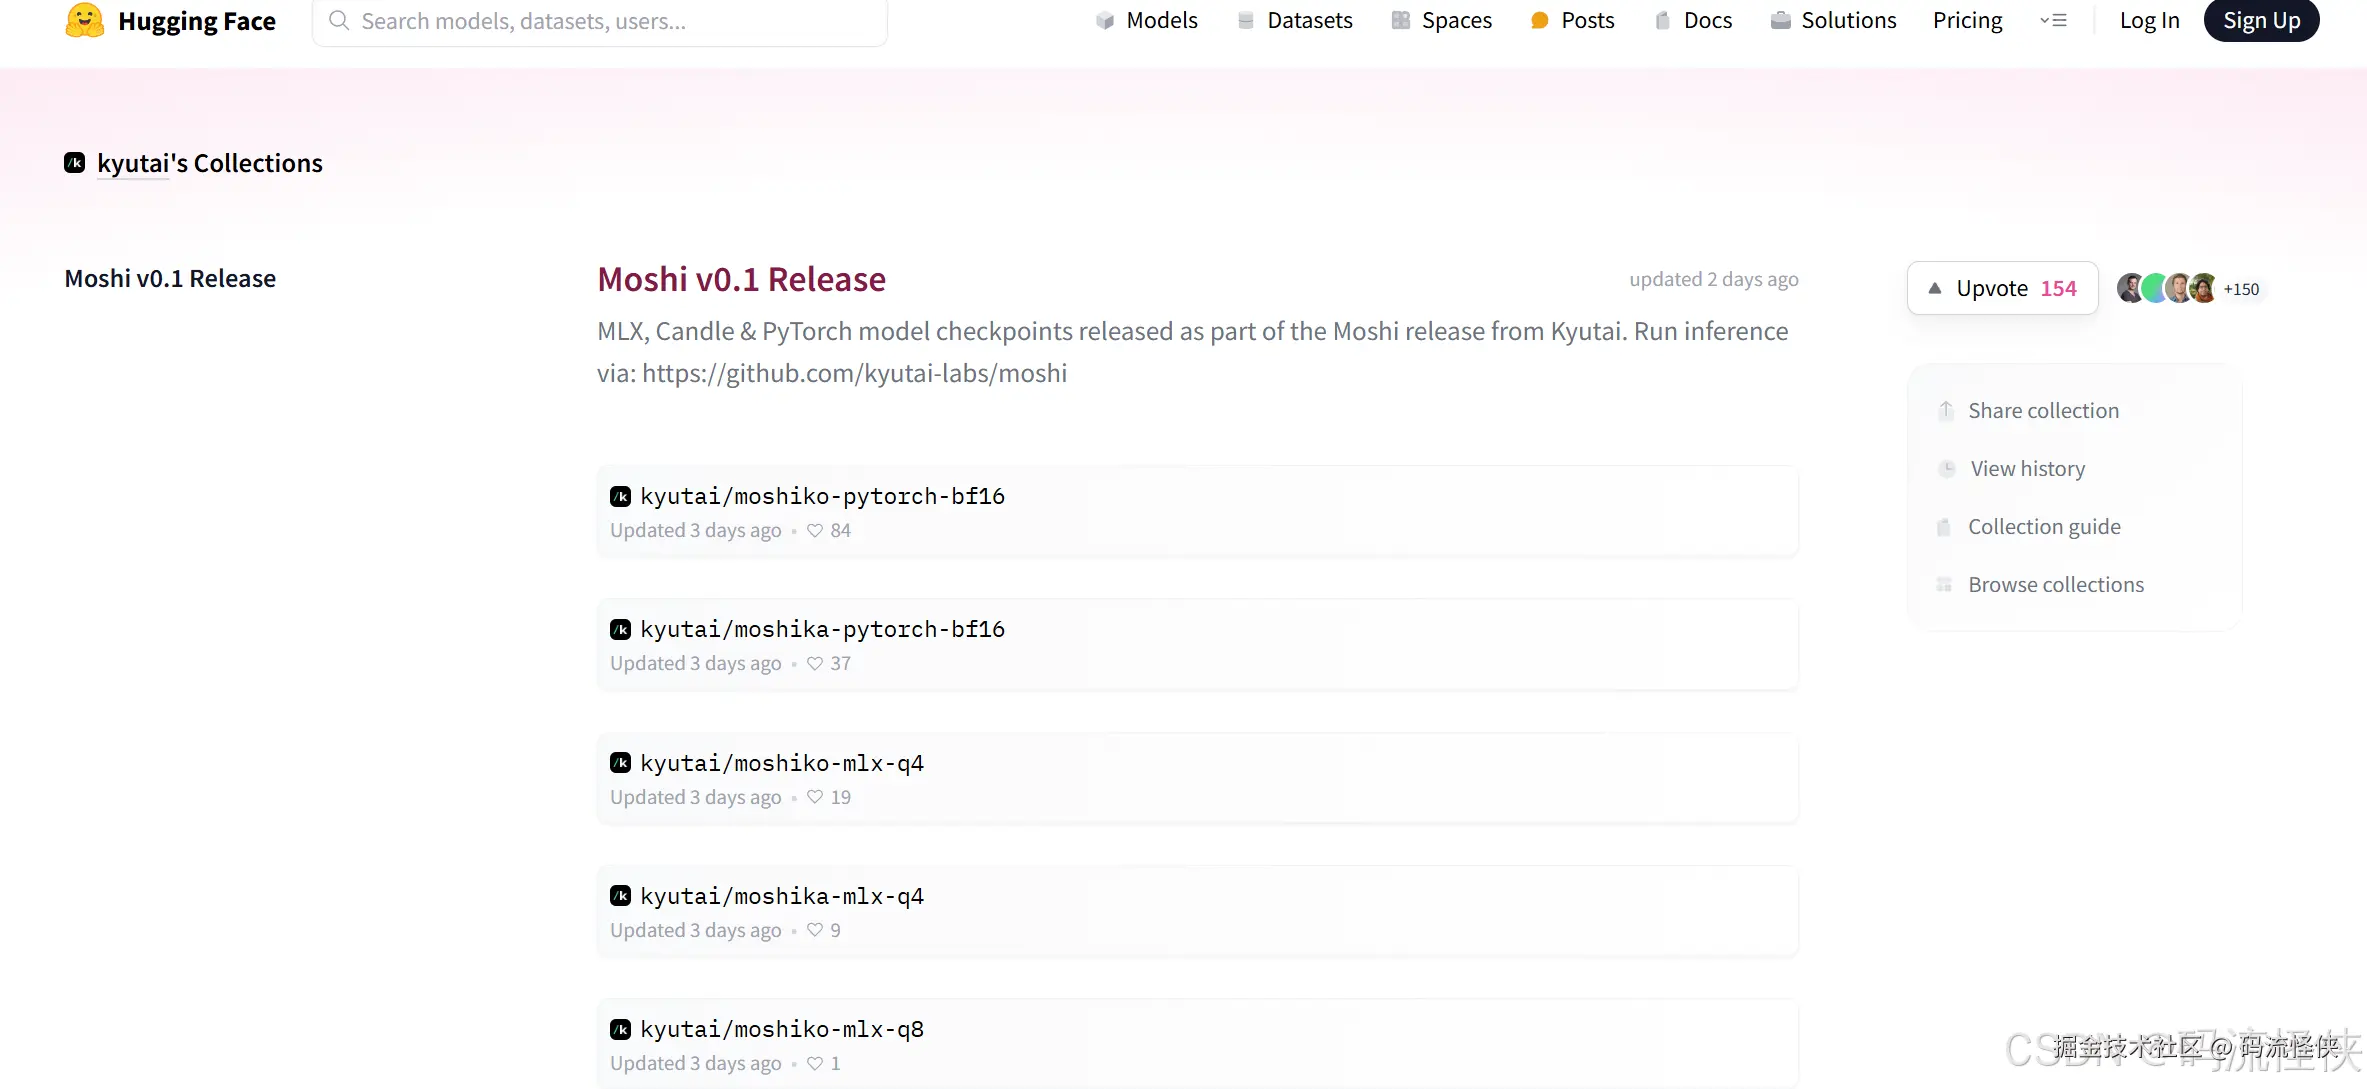The width and height of the screenshot is (2367, 1089).
Task: Click kyutai icon next to moshika-mlx-q4
Action: click(x=621, y=897)
